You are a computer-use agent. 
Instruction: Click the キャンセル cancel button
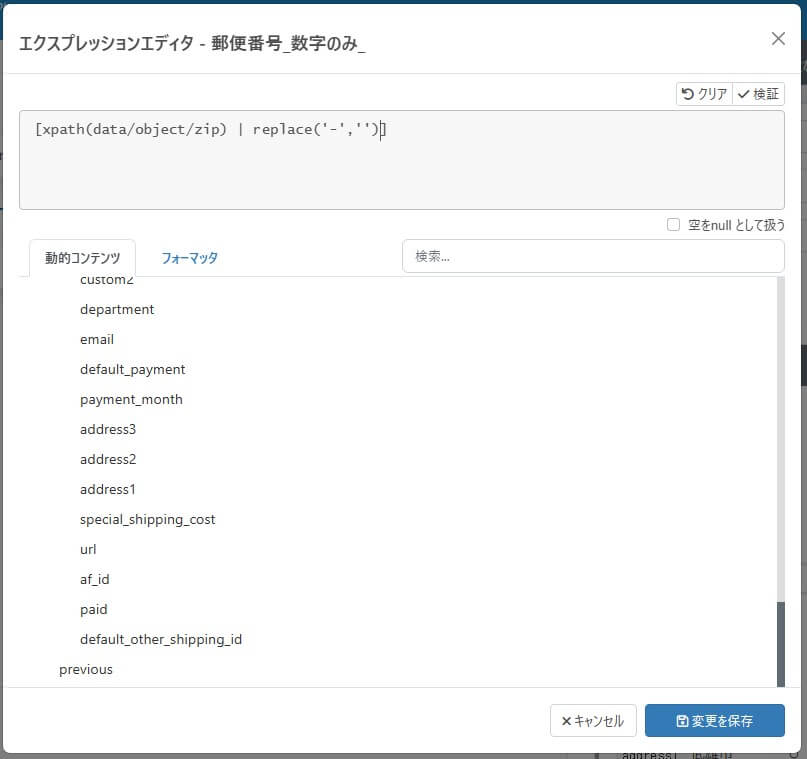(593, 720)
